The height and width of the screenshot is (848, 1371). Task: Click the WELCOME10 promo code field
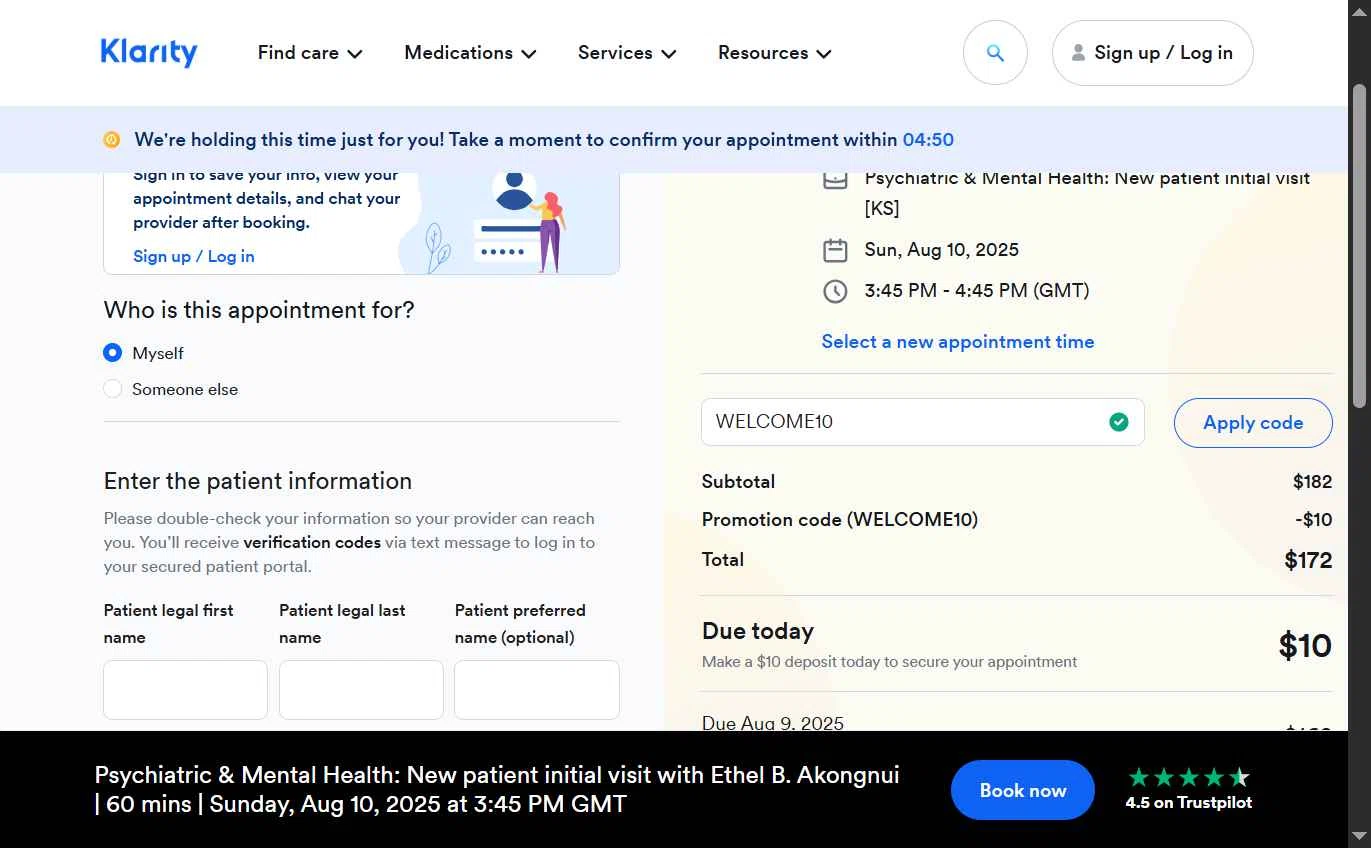(x=923, y=422)
